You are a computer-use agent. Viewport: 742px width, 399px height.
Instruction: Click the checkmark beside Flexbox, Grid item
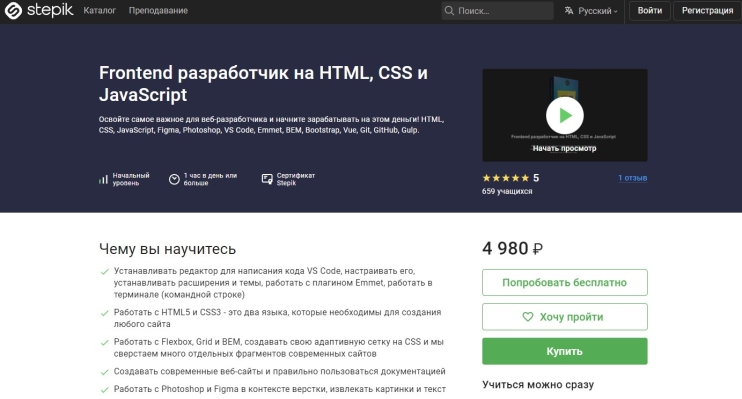tap(105, 342)
